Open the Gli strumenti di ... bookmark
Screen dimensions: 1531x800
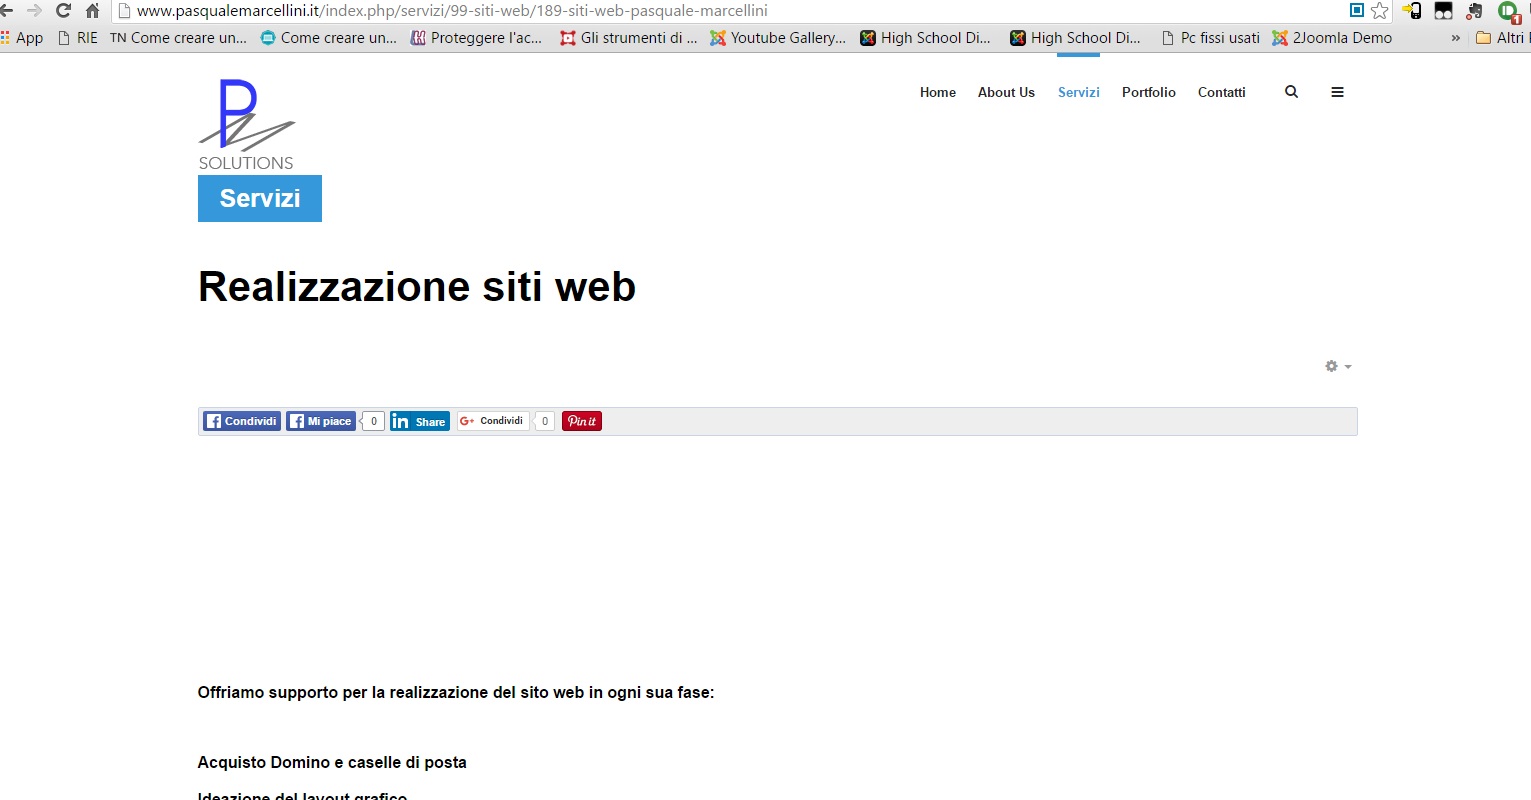point(629,38)
